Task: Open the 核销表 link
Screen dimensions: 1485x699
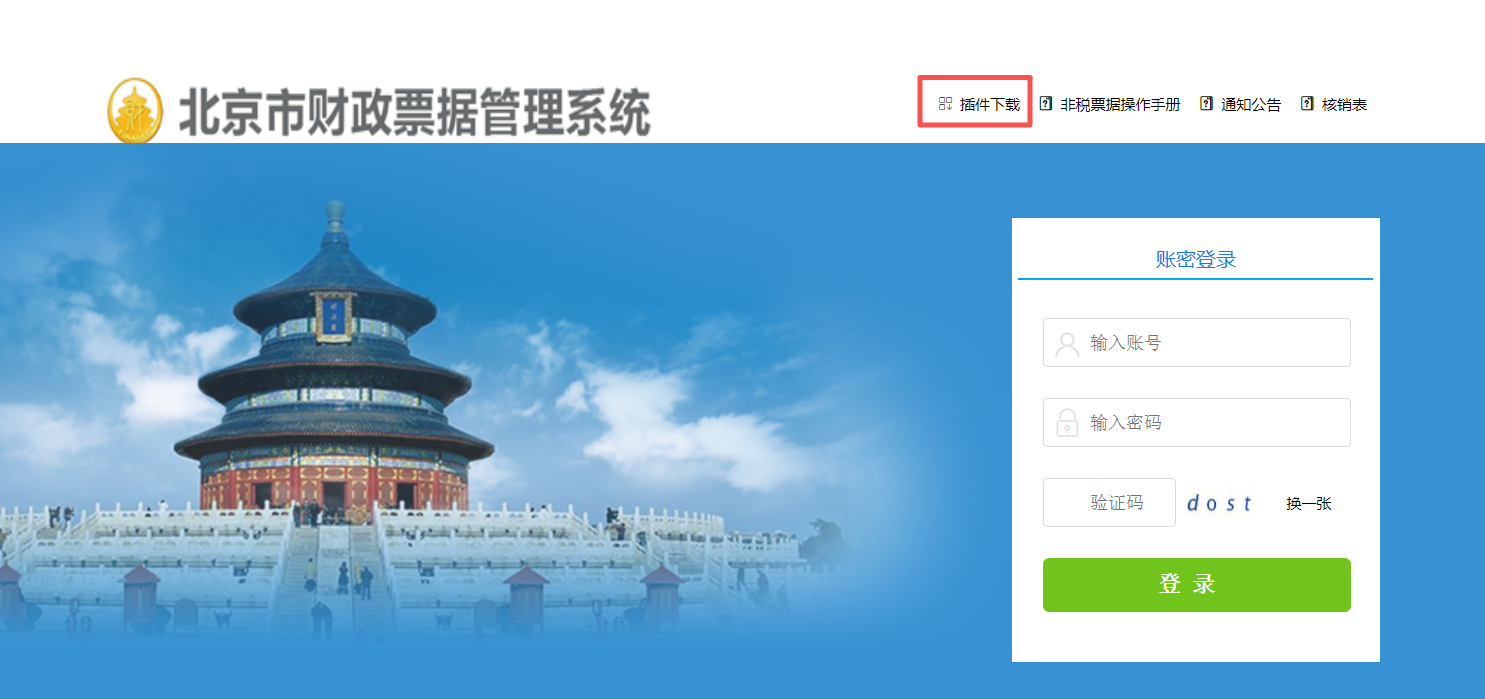Action: [x=1344, y=104]
